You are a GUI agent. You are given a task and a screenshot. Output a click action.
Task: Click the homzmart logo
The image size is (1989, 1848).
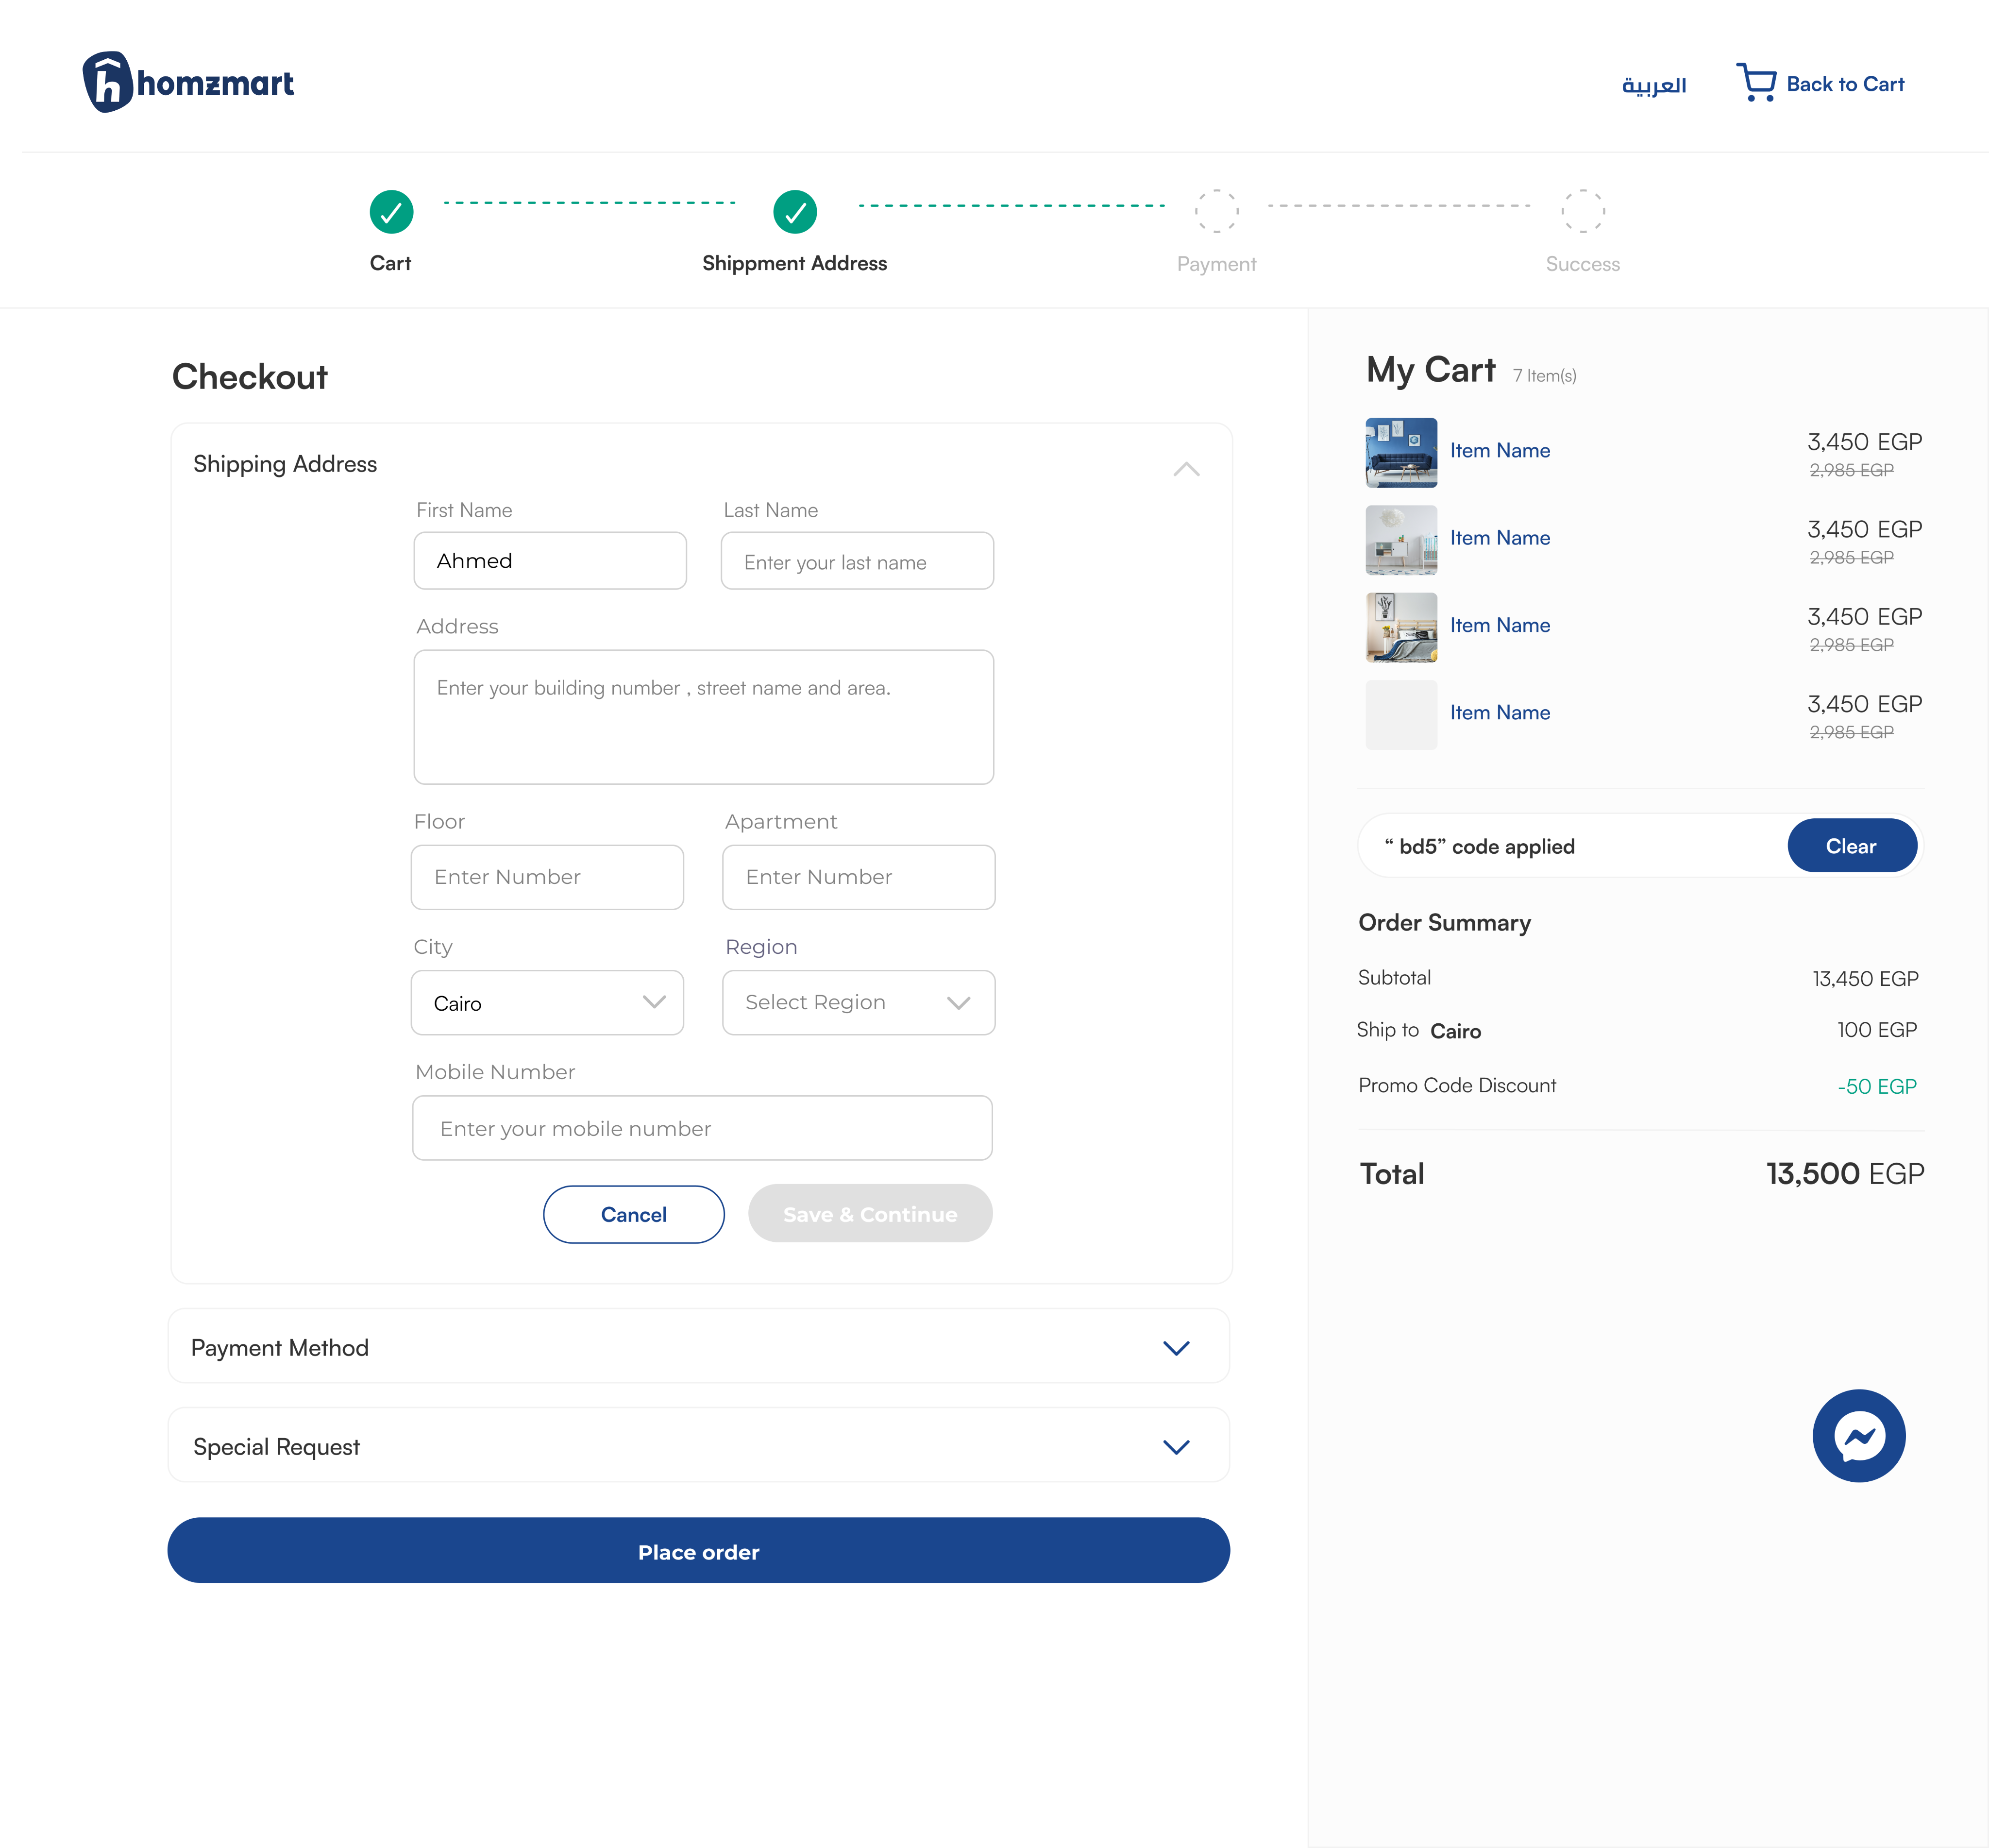click(188, 82)
